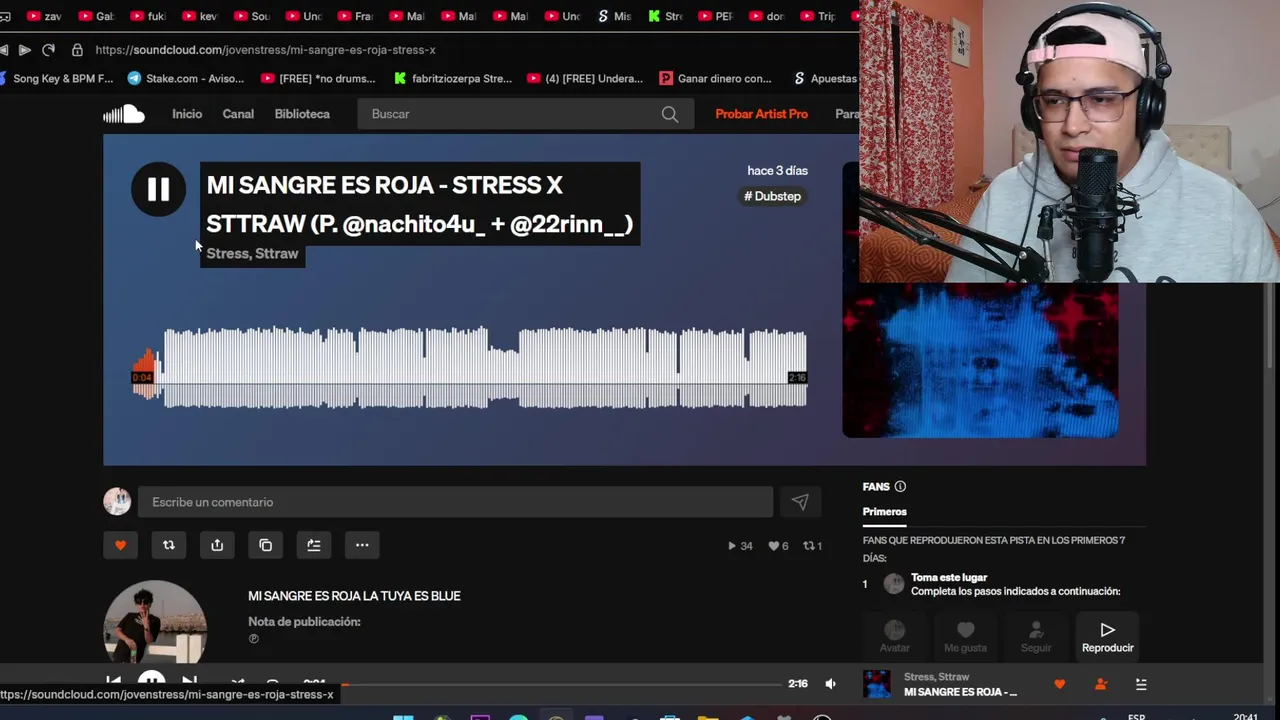Go forward with the browser arrow
This screenshot has width=1280, height=720.
pyautogui.click(x=24, y=50)
